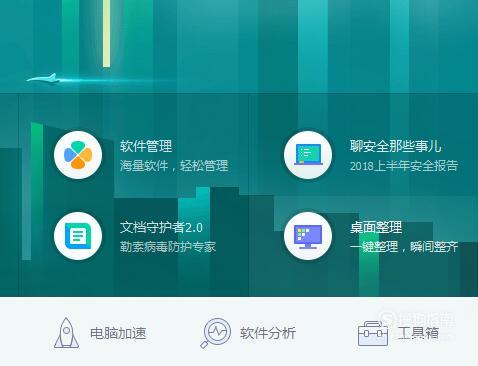
Task: Click the rocket icon for 电脑加速
Action: pyautogui.click(x=67, y=333)
